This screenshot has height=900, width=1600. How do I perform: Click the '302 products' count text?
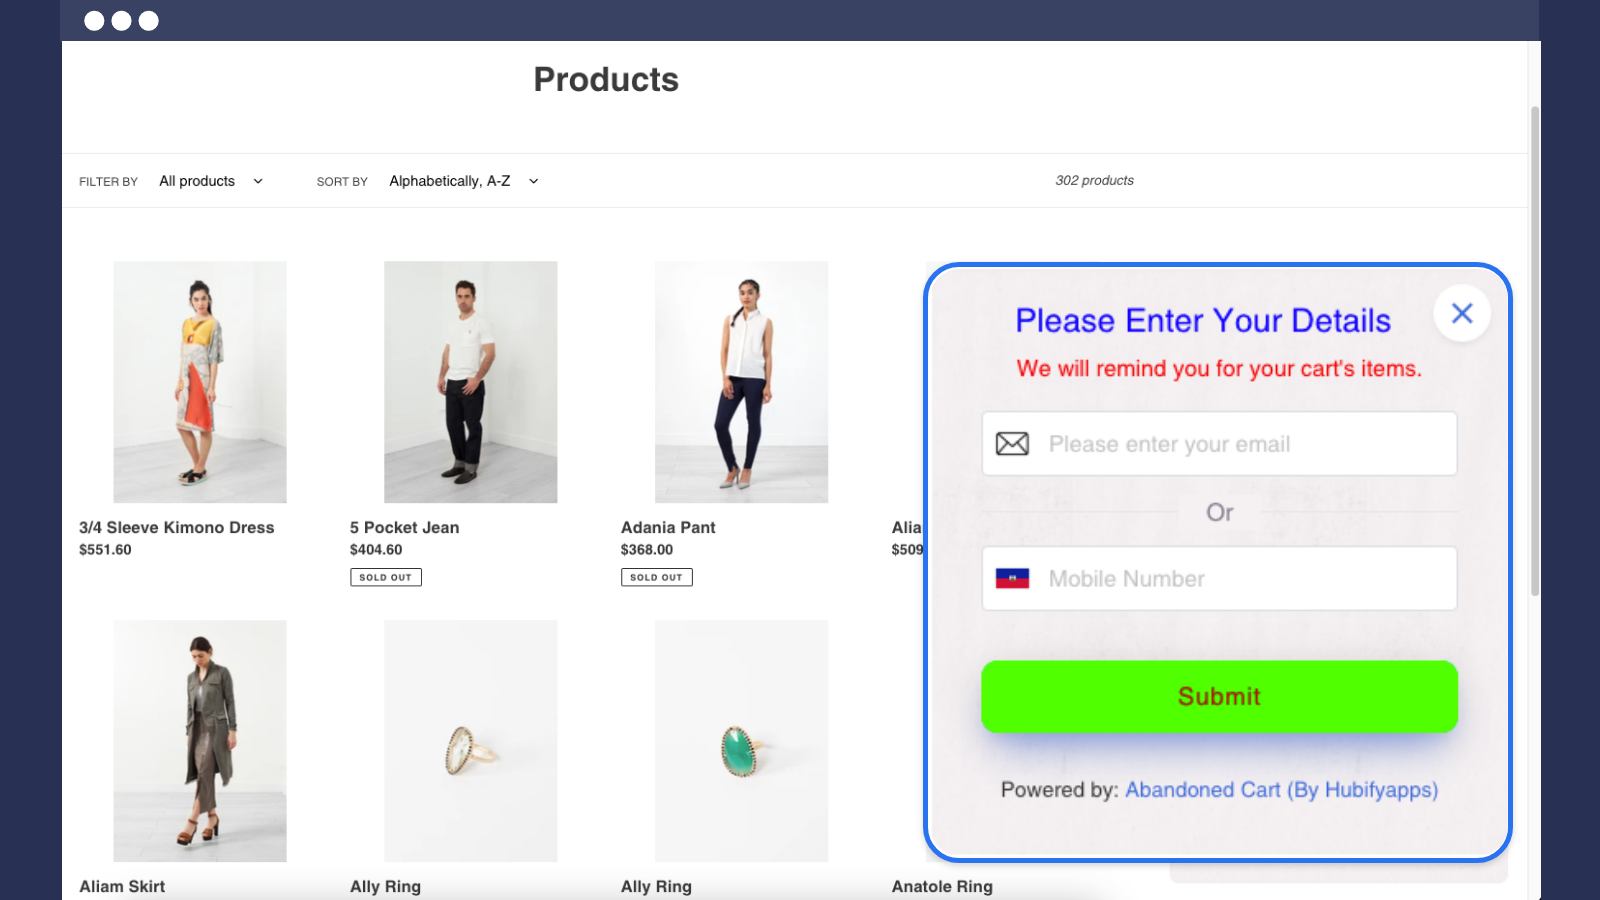tap(1095, 180)
